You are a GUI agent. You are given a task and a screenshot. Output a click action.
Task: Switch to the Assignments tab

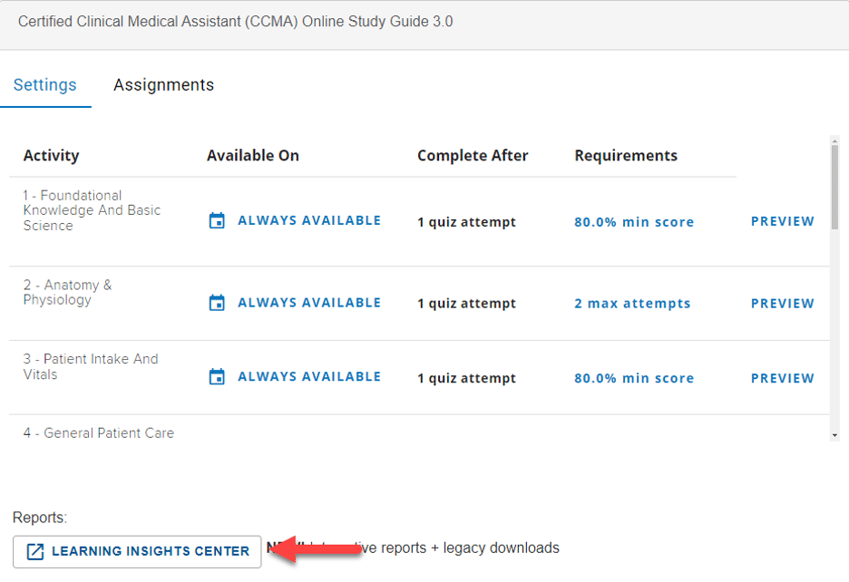pyautogui.click(x=163, y=85)
